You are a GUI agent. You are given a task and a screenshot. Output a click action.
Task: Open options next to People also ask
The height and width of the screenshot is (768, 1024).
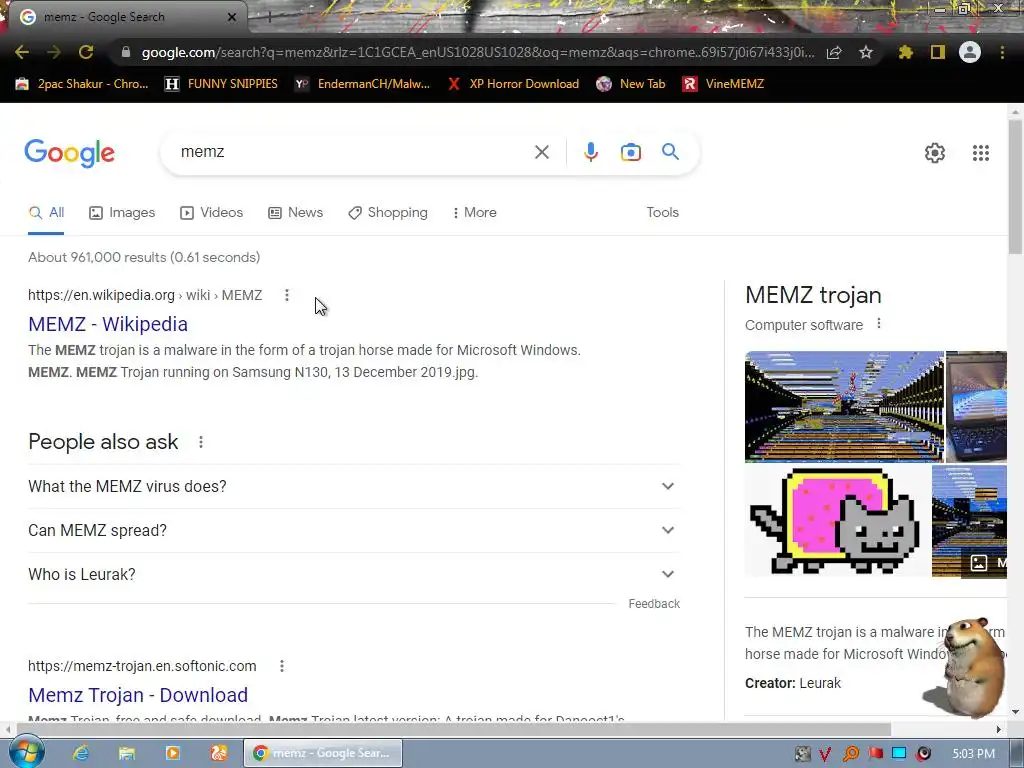click(201, 442)
